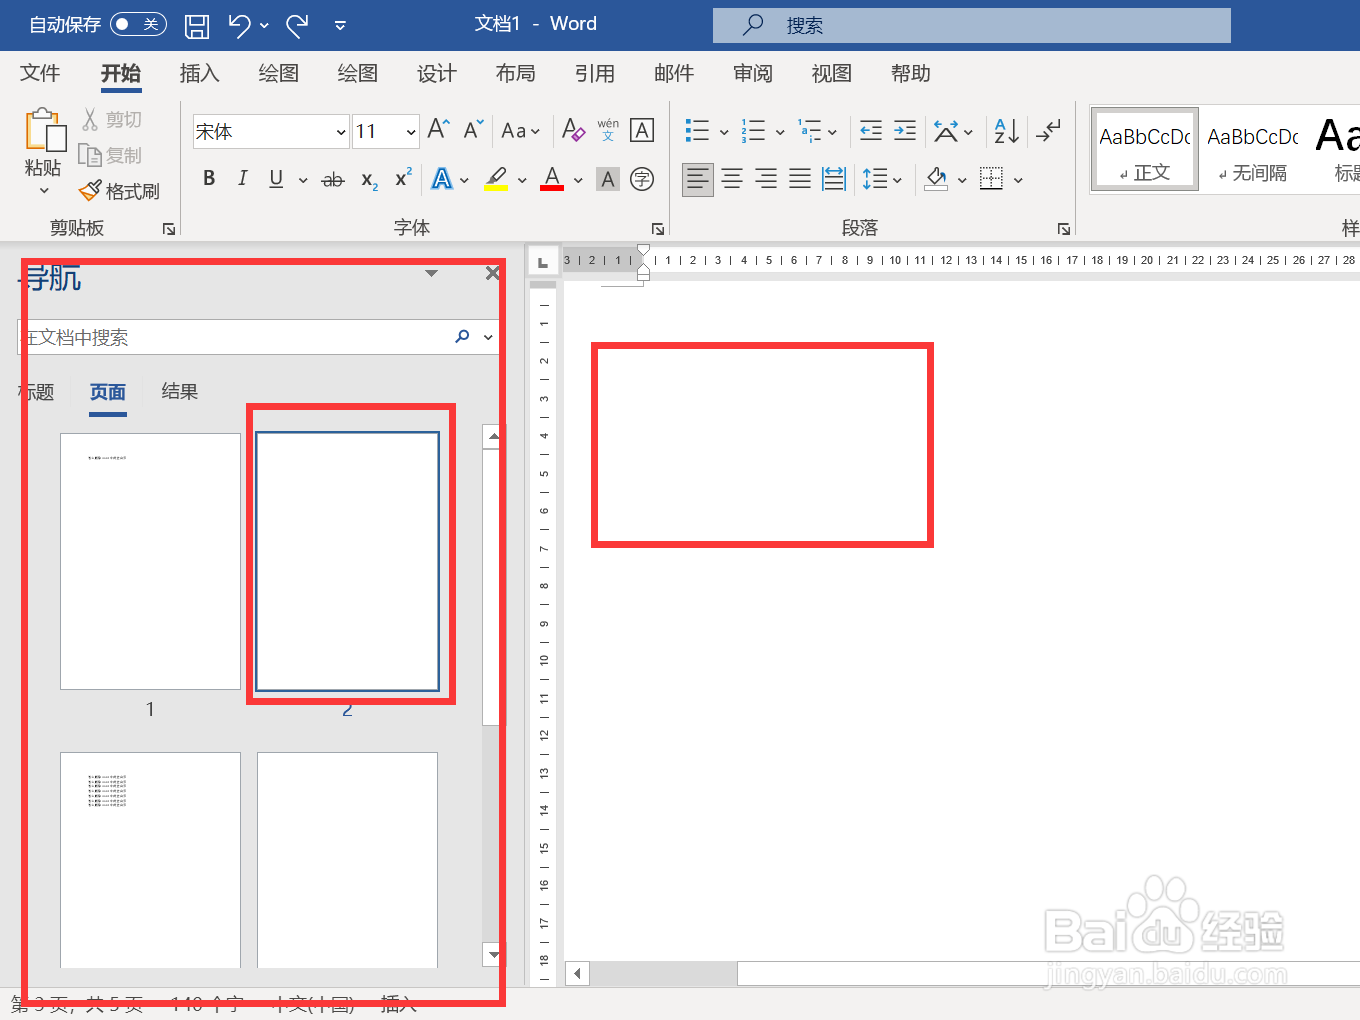Screen dimensions: 1360x1020
Task: Open the Change Case Aa menu
Action: [x=520, y=130]
